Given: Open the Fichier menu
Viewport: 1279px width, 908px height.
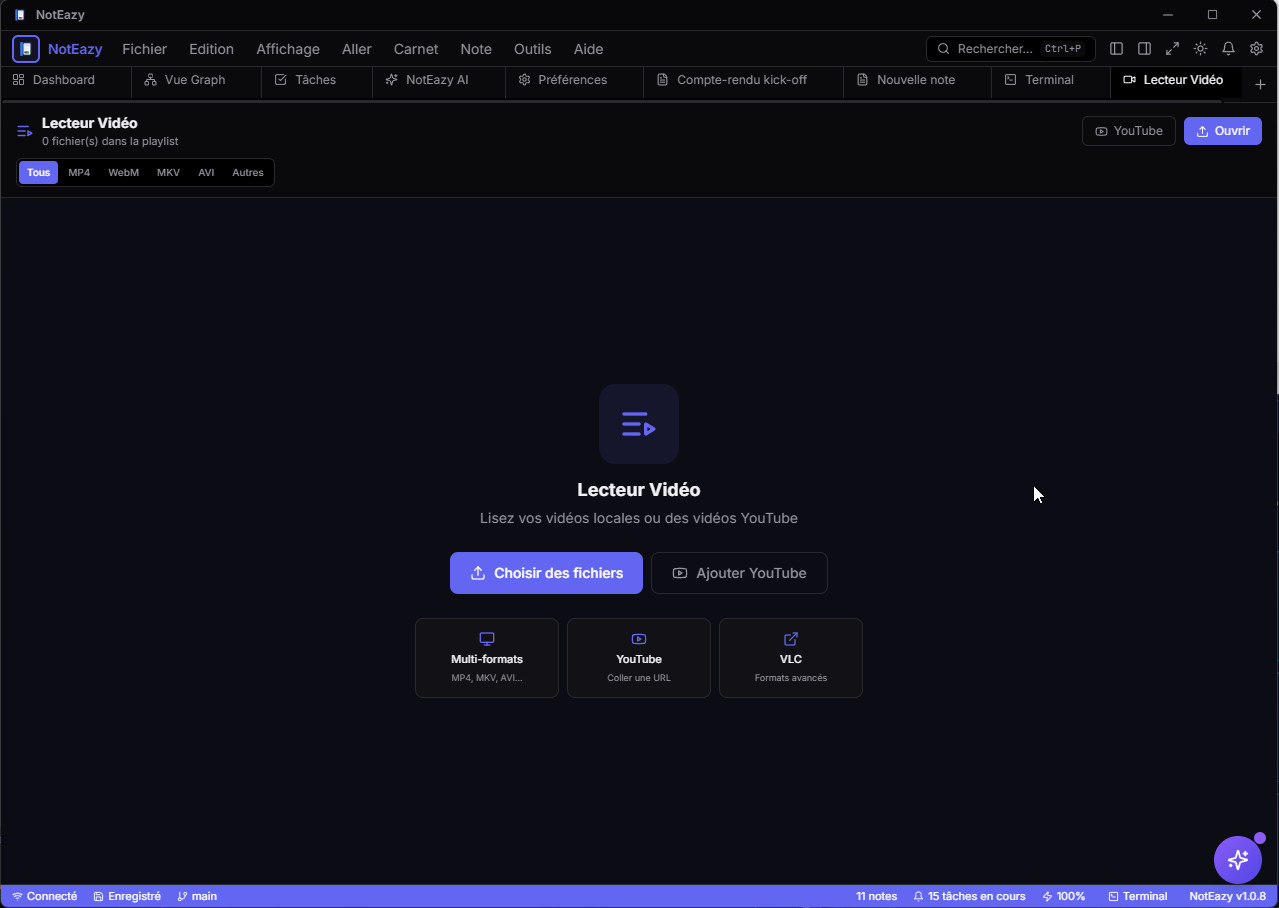Looking at the screenshot, I should click(145, 49).
